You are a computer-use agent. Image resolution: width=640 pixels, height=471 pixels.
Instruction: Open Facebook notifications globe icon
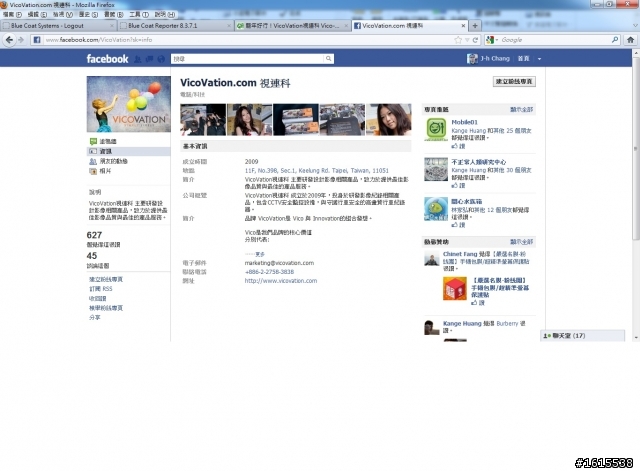coord(161,59)
